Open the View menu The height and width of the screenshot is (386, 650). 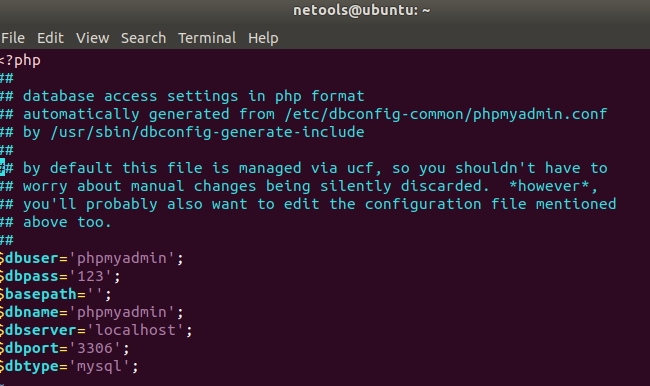coord(92,38)
